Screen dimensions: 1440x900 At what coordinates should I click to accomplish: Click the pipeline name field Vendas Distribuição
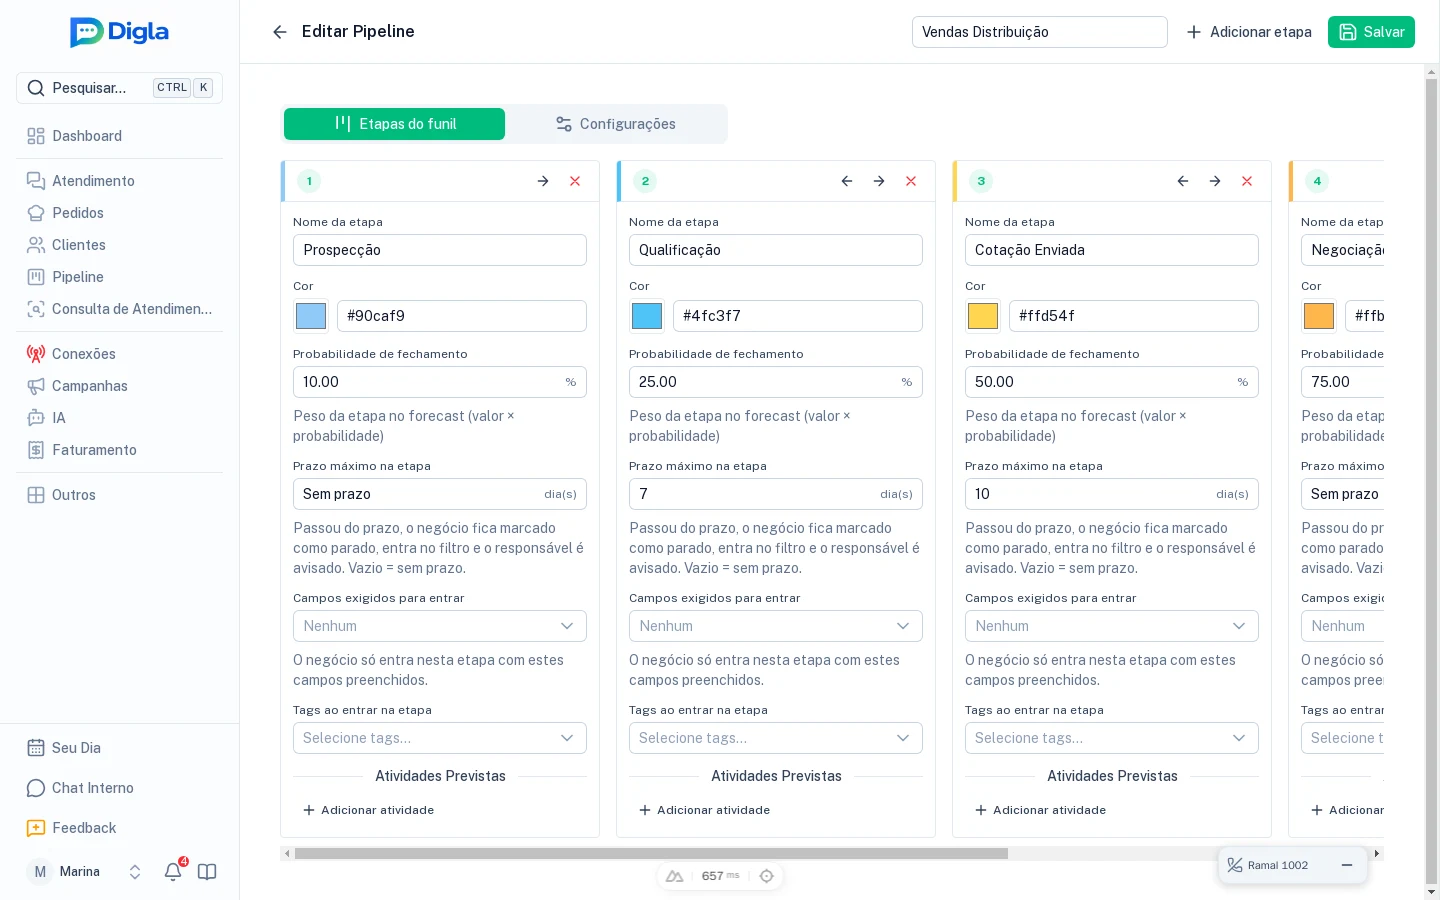click(1040, 32)
